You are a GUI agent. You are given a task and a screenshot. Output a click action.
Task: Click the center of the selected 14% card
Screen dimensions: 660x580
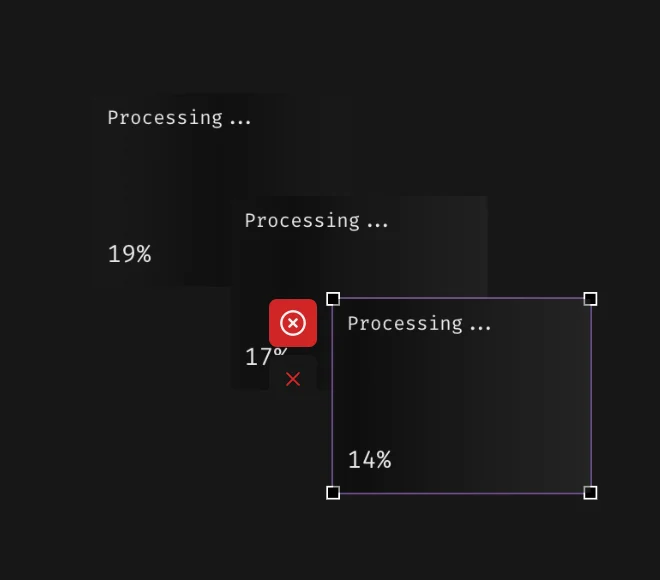click(462, 395)
